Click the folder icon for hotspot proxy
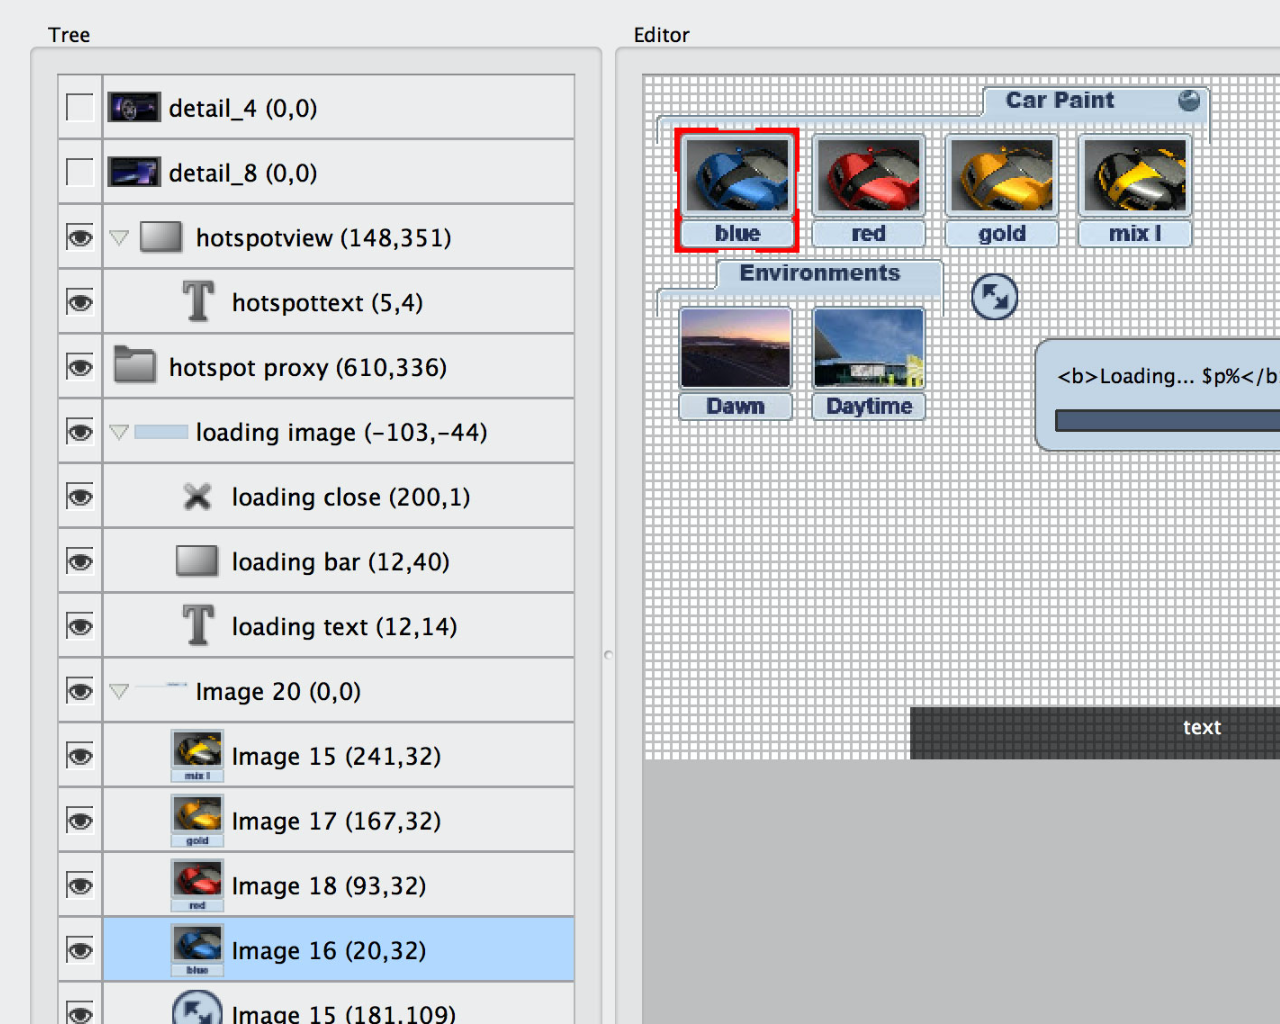This screenshot has width=1280, height=1024. 134,365
